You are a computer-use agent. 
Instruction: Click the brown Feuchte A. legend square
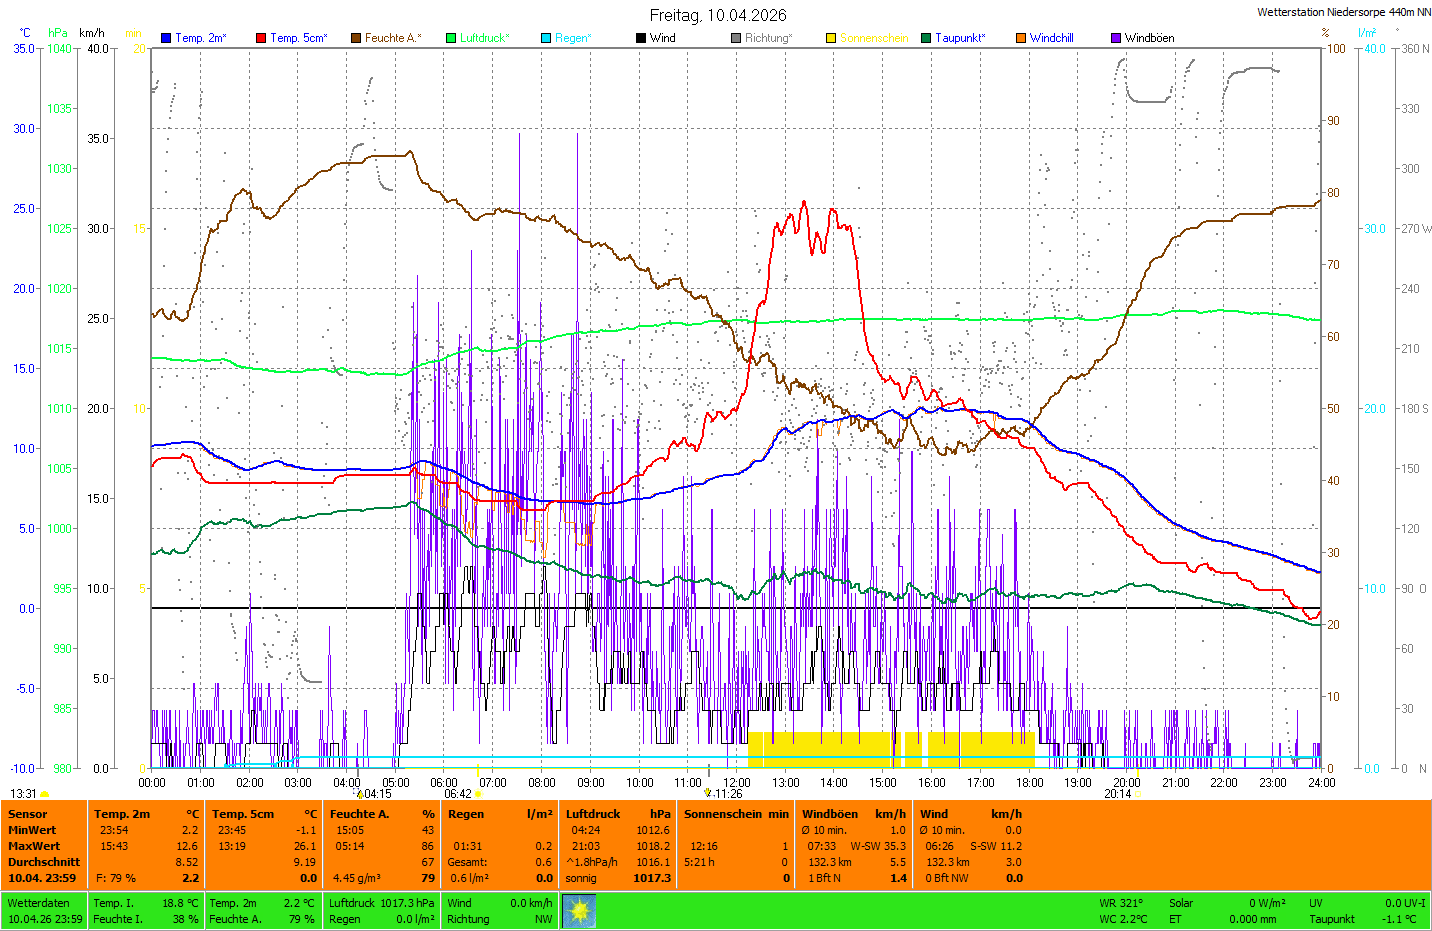(355, 38)
